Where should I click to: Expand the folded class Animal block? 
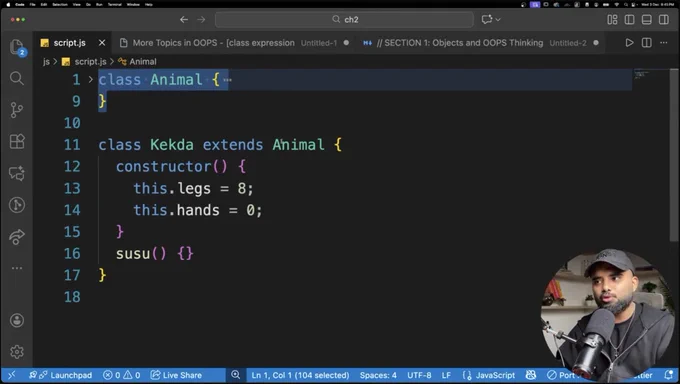[90, 79]
